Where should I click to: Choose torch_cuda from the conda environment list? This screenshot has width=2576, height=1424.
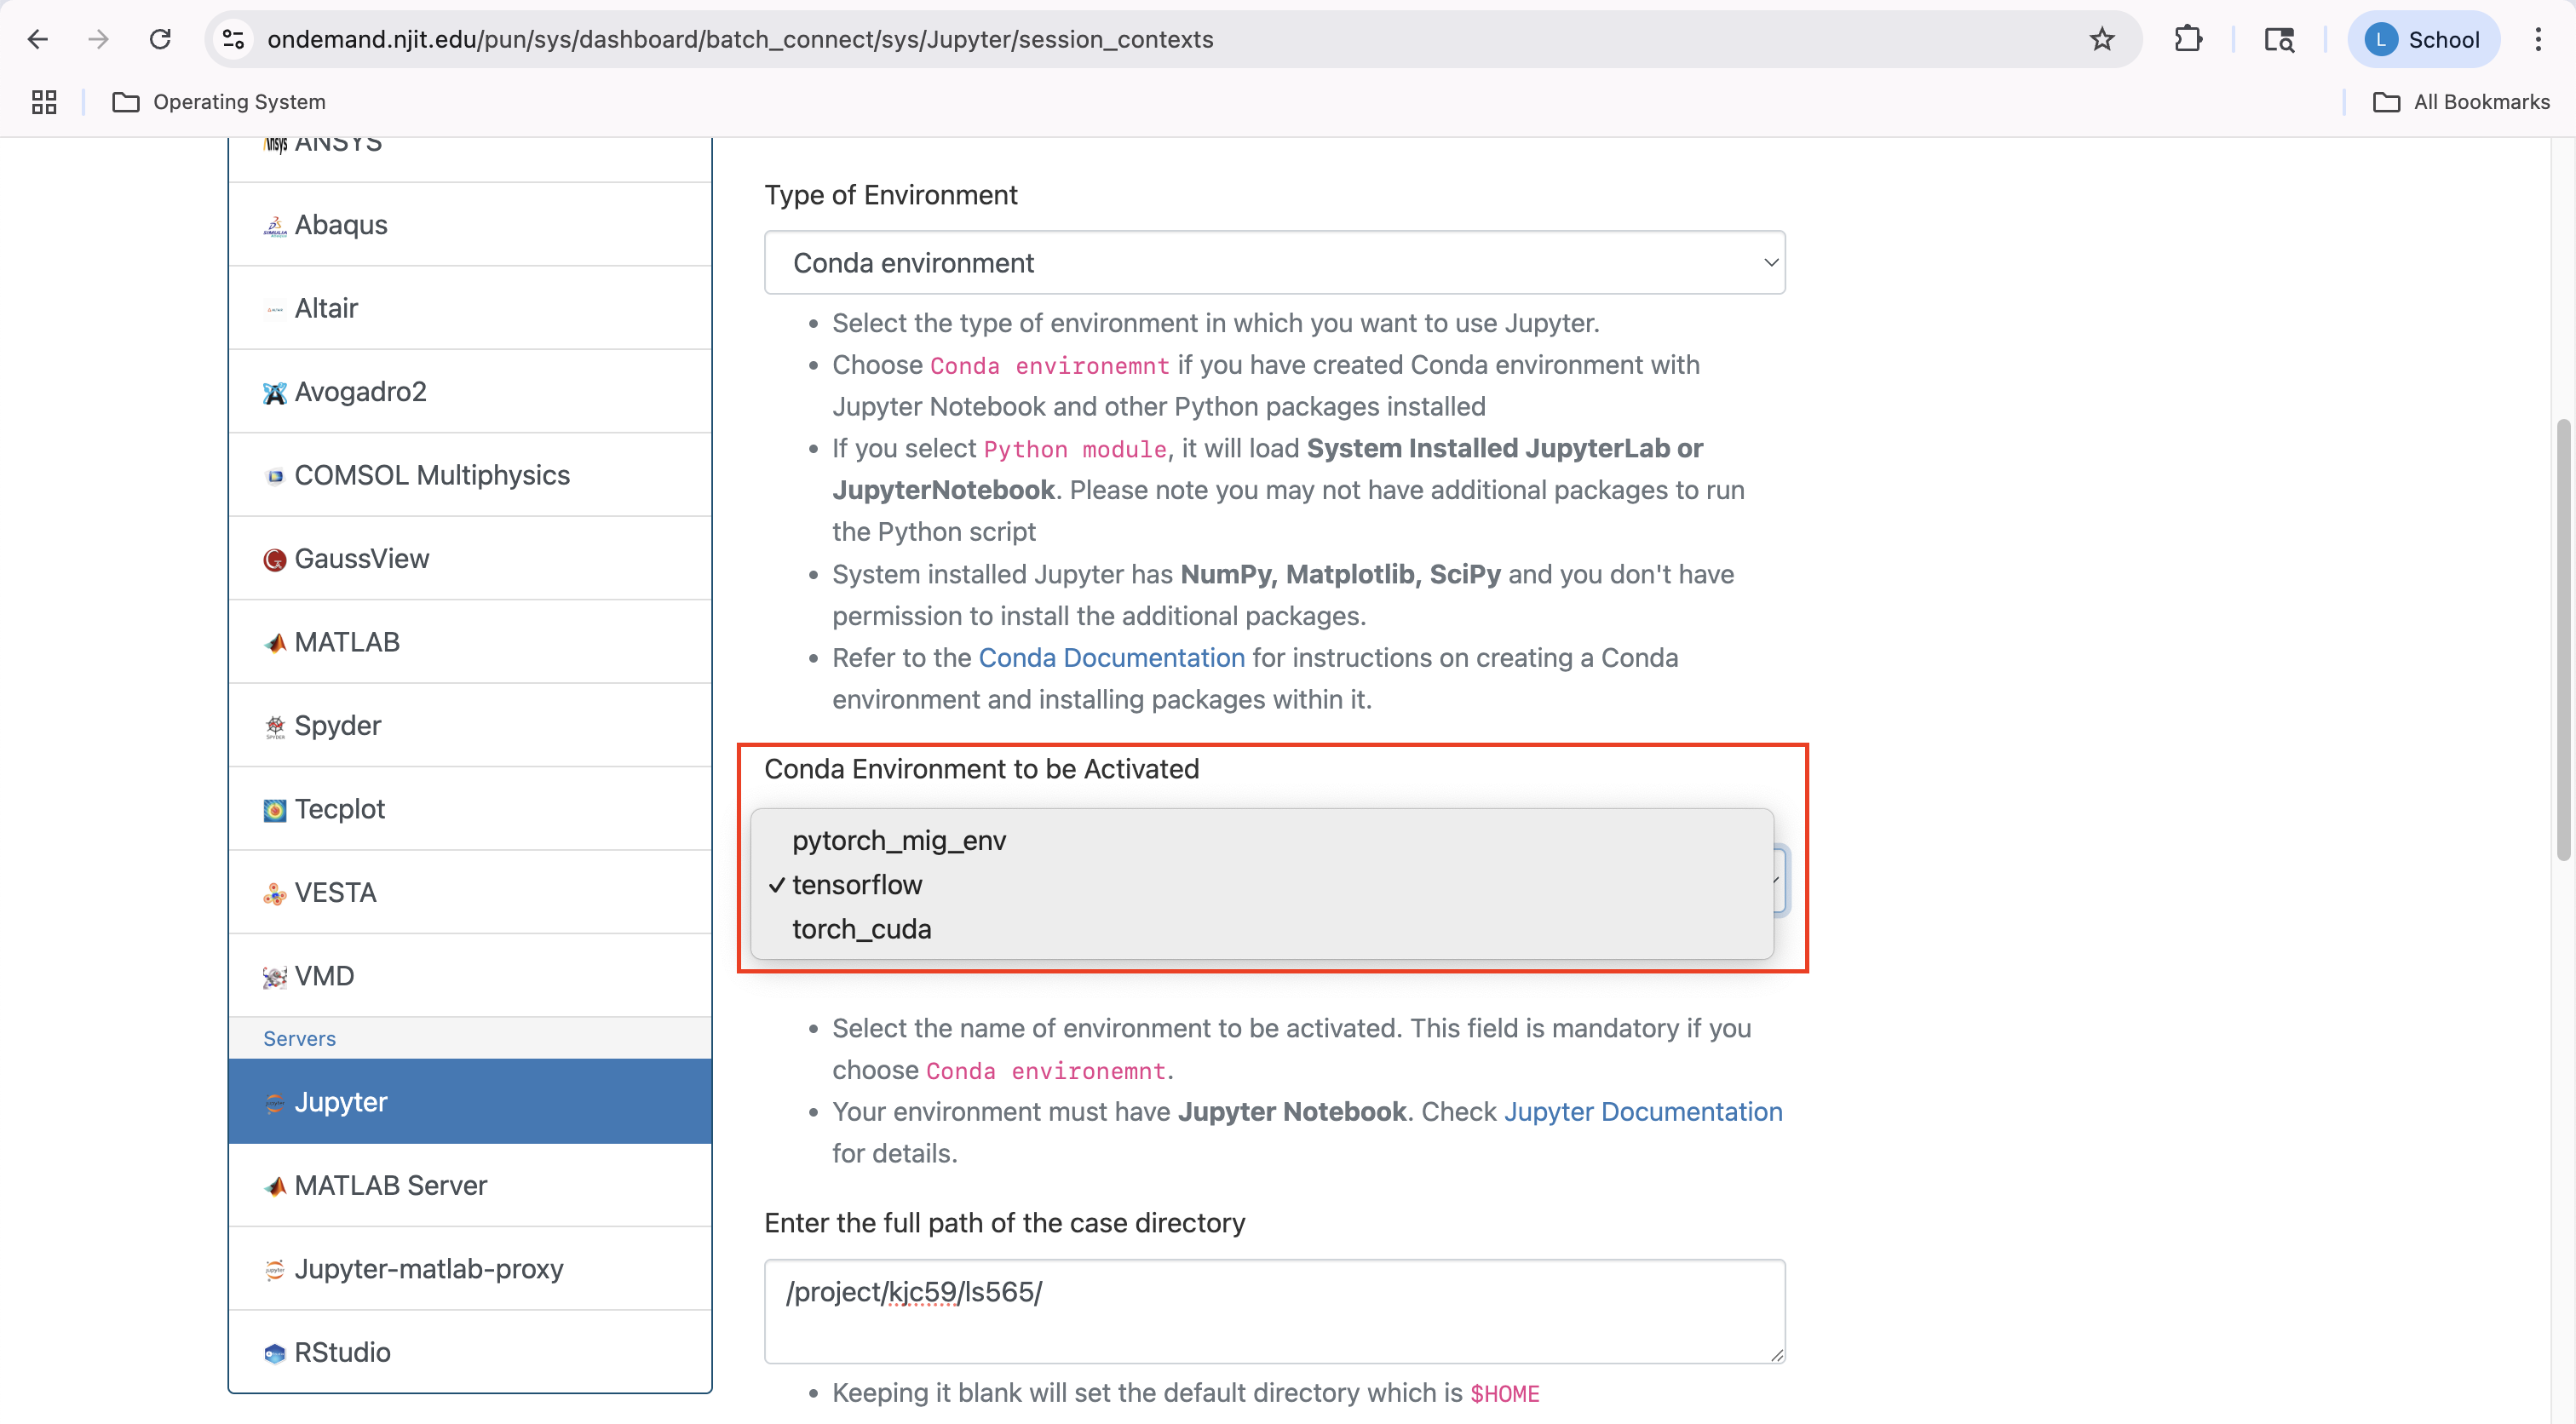(1262, 929)
